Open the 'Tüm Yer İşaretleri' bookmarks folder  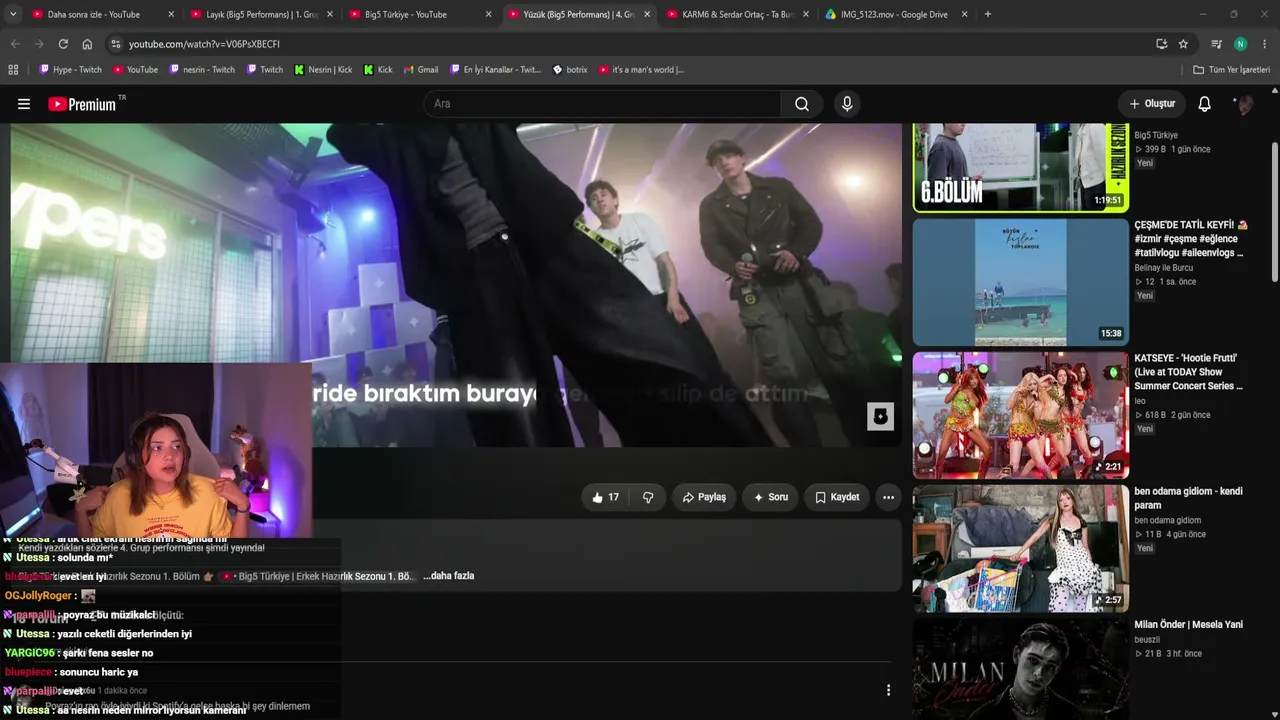[1232, 70]
